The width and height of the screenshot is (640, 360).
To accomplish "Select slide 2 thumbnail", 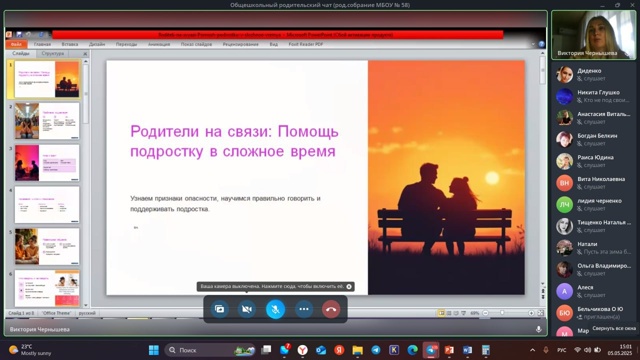I will pyautogui.click(x=47, y=121).
